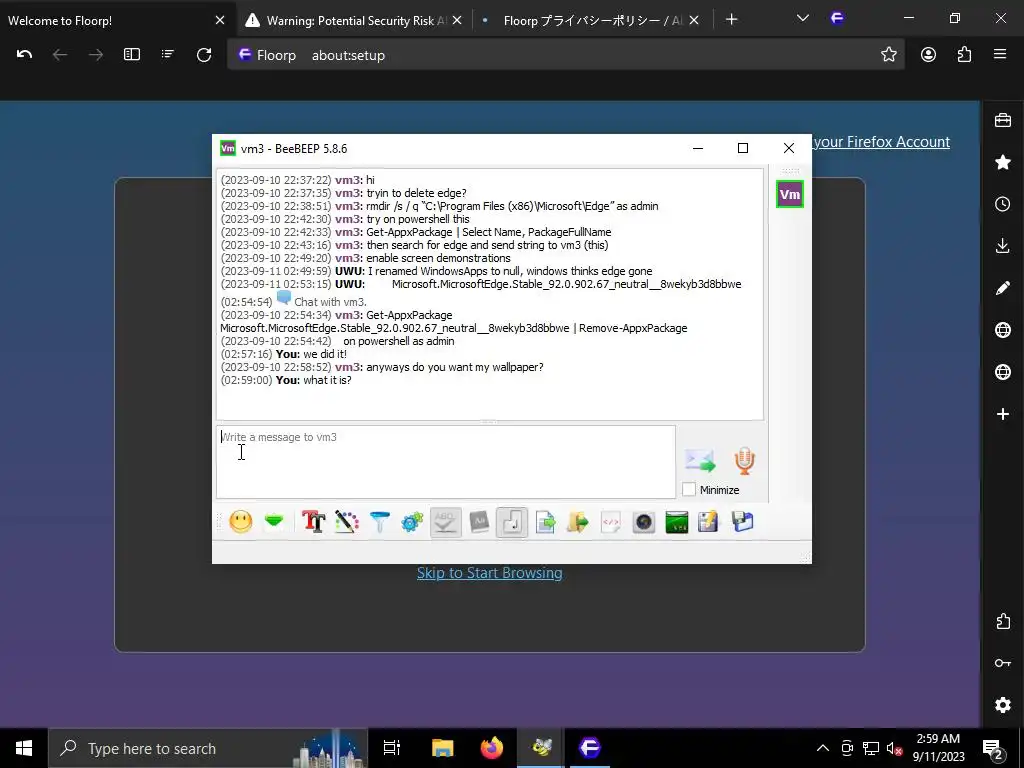
Task: Close the Security Risk warning tab
Action: [x=457, y=20]
